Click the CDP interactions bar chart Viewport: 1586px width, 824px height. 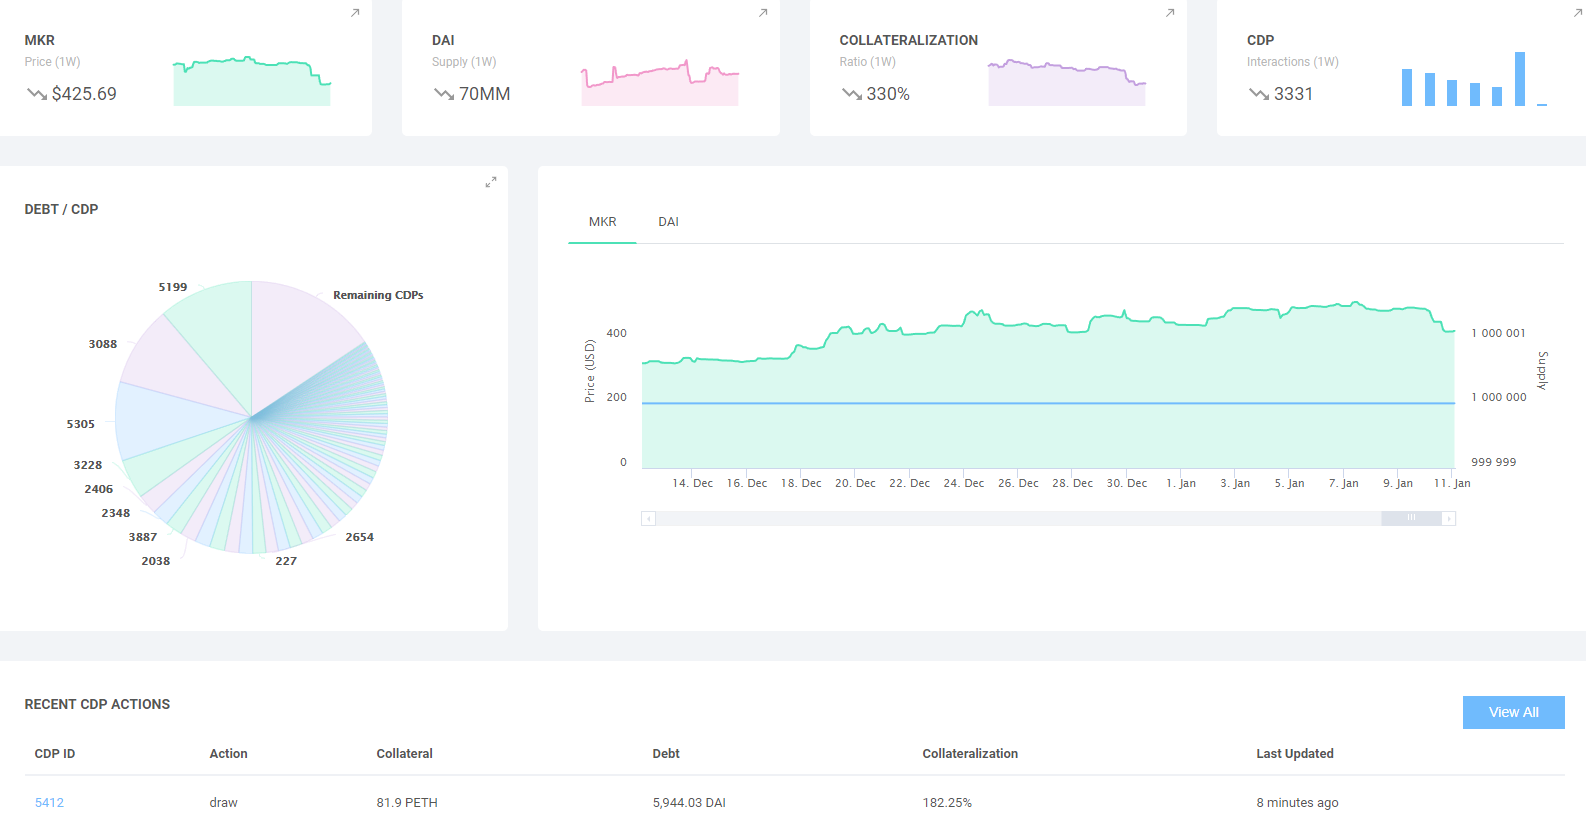pyautogui.click(x=1474, y=79)
